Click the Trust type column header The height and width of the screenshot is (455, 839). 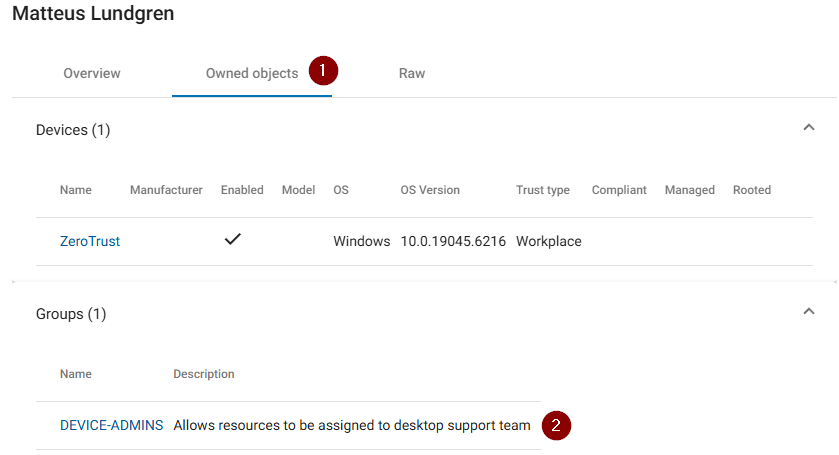tap(543, 190)
